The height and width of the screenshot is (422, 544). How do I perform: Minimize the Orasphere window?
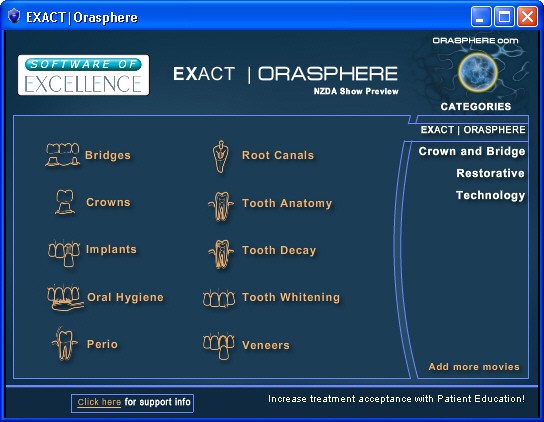pyautogui.click(x=481, y=16)
